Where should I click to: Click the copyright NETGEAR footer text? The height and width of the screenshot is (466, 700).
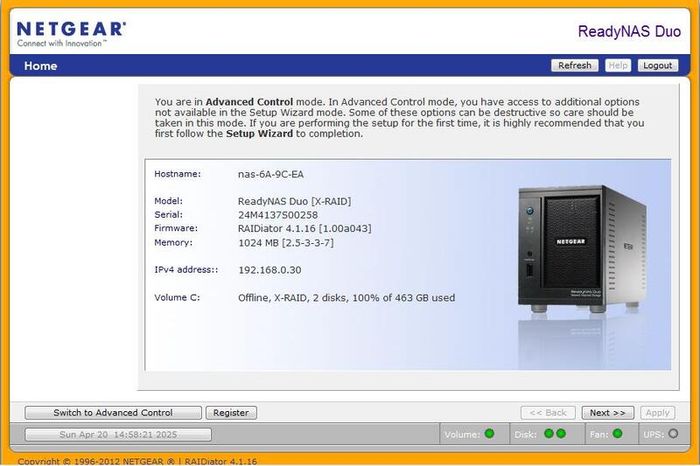(x=137, y=461)
